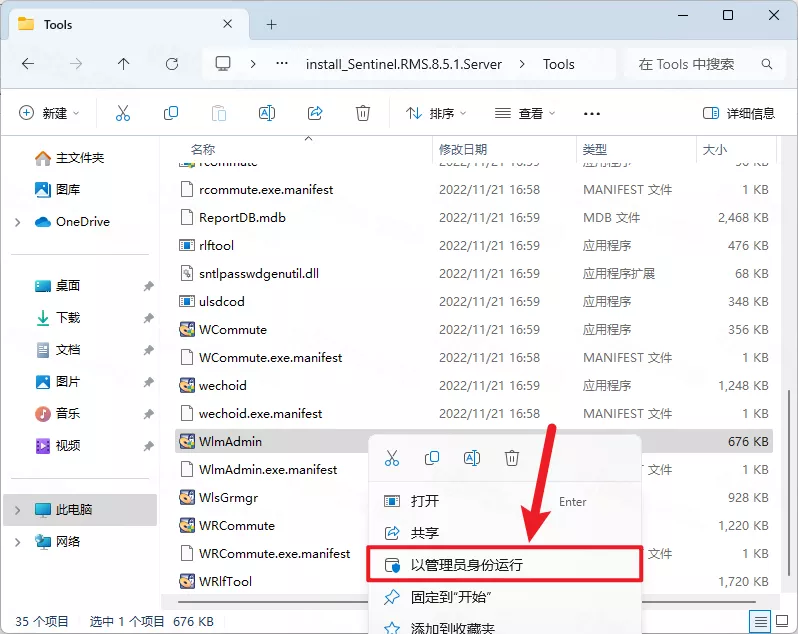Click the Rename icon in the toolbar

tap(267, 113)
